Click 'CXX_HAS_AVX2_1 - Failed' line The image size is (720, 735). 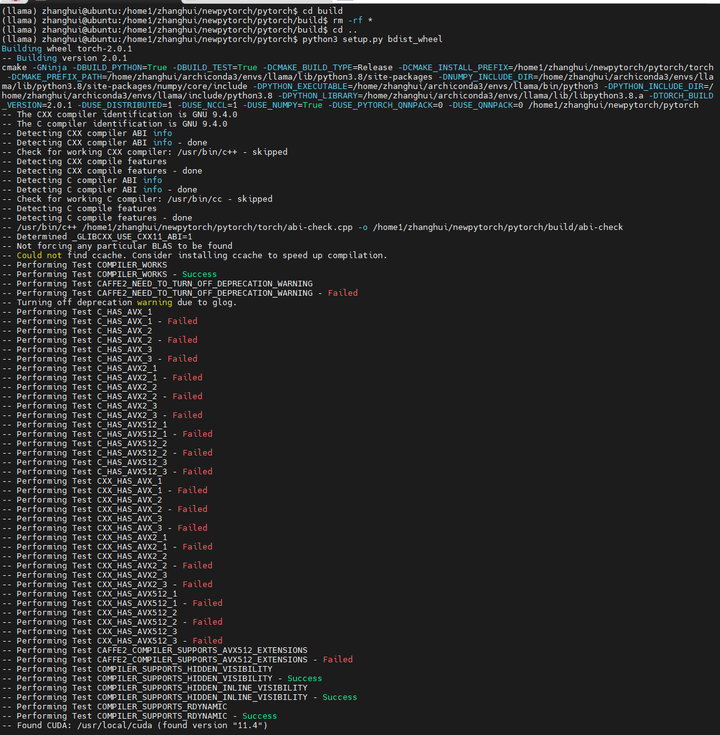(107, 547)
